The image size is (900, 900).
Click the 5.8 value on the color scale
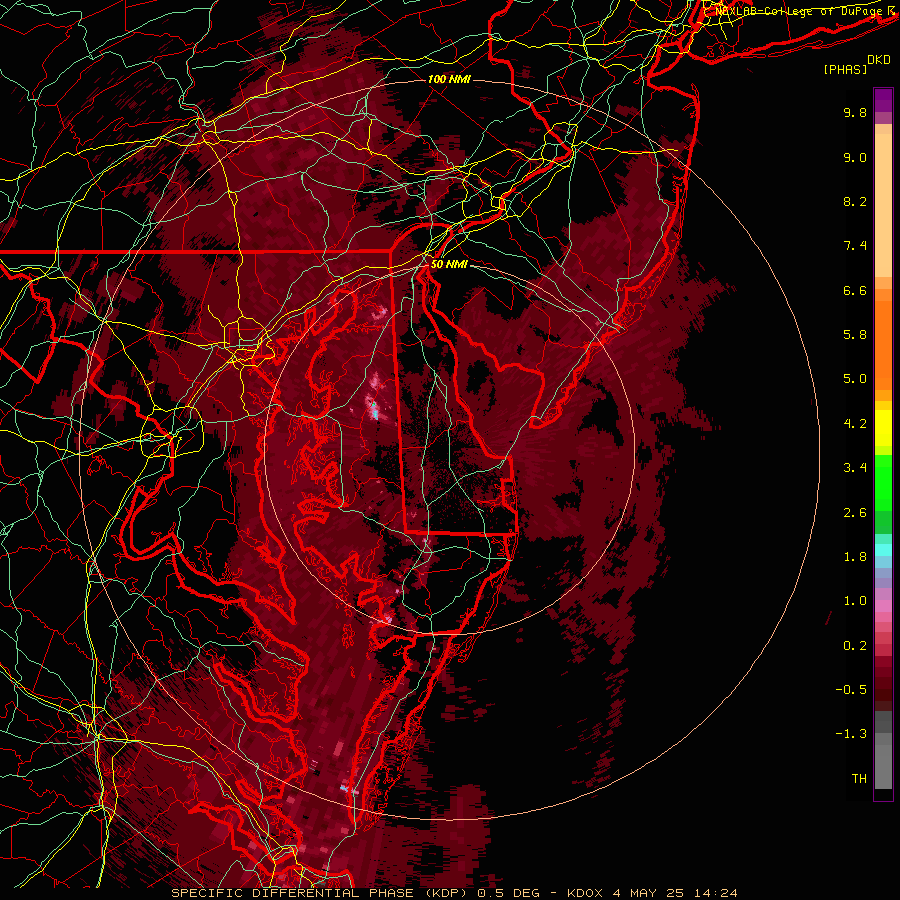(x=855, y=335)
